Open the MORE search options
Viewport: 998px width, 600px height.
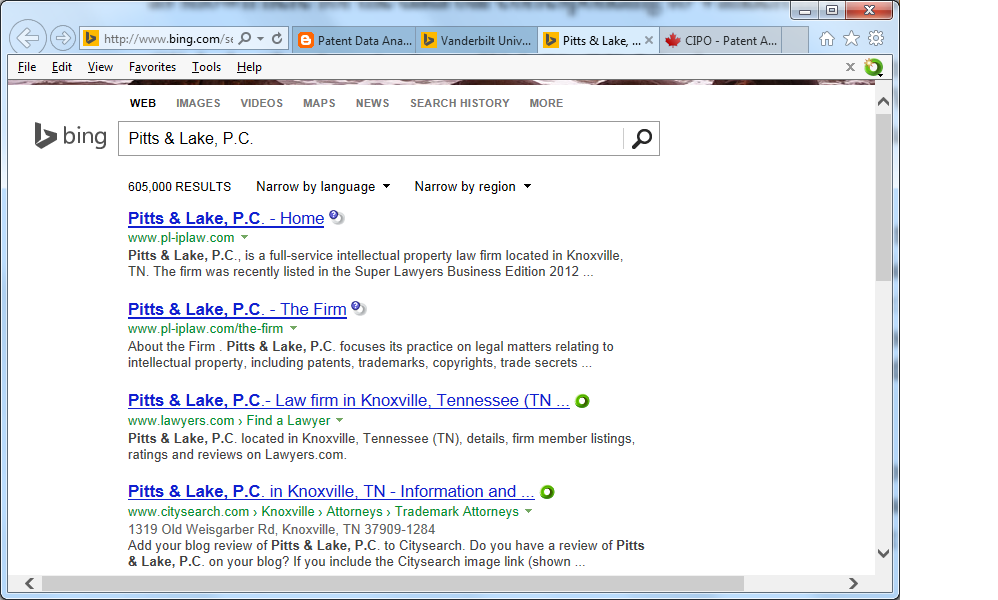[546, 103]
